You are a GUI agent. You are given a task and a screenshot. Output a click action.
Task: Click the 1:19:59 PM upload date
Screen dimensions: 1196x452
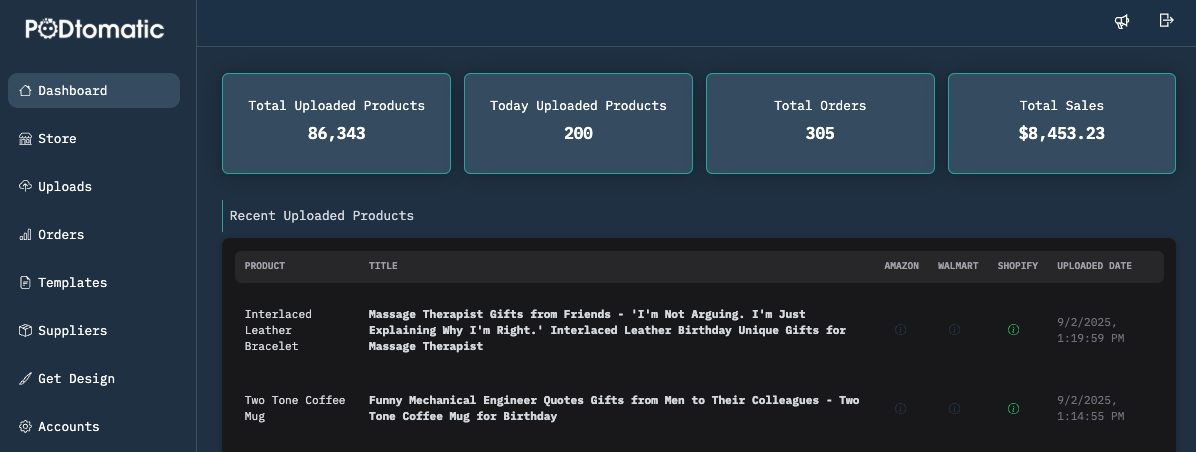1091,330
